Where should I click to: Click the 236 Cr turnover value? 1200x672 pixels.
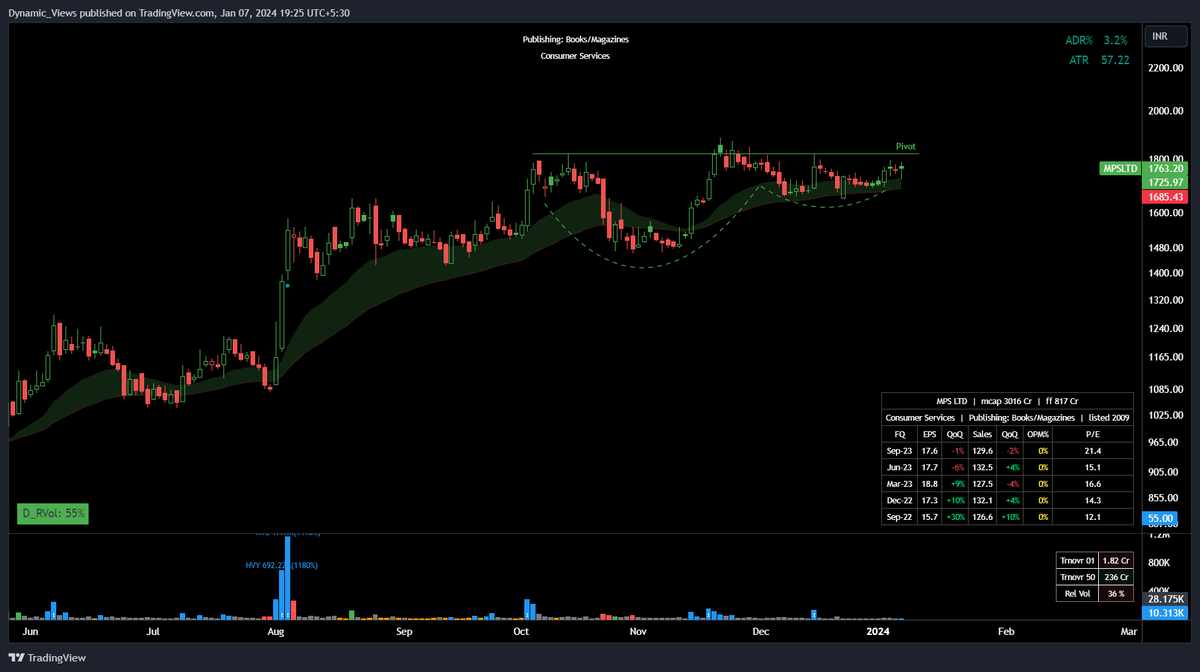pos(1116,577)
